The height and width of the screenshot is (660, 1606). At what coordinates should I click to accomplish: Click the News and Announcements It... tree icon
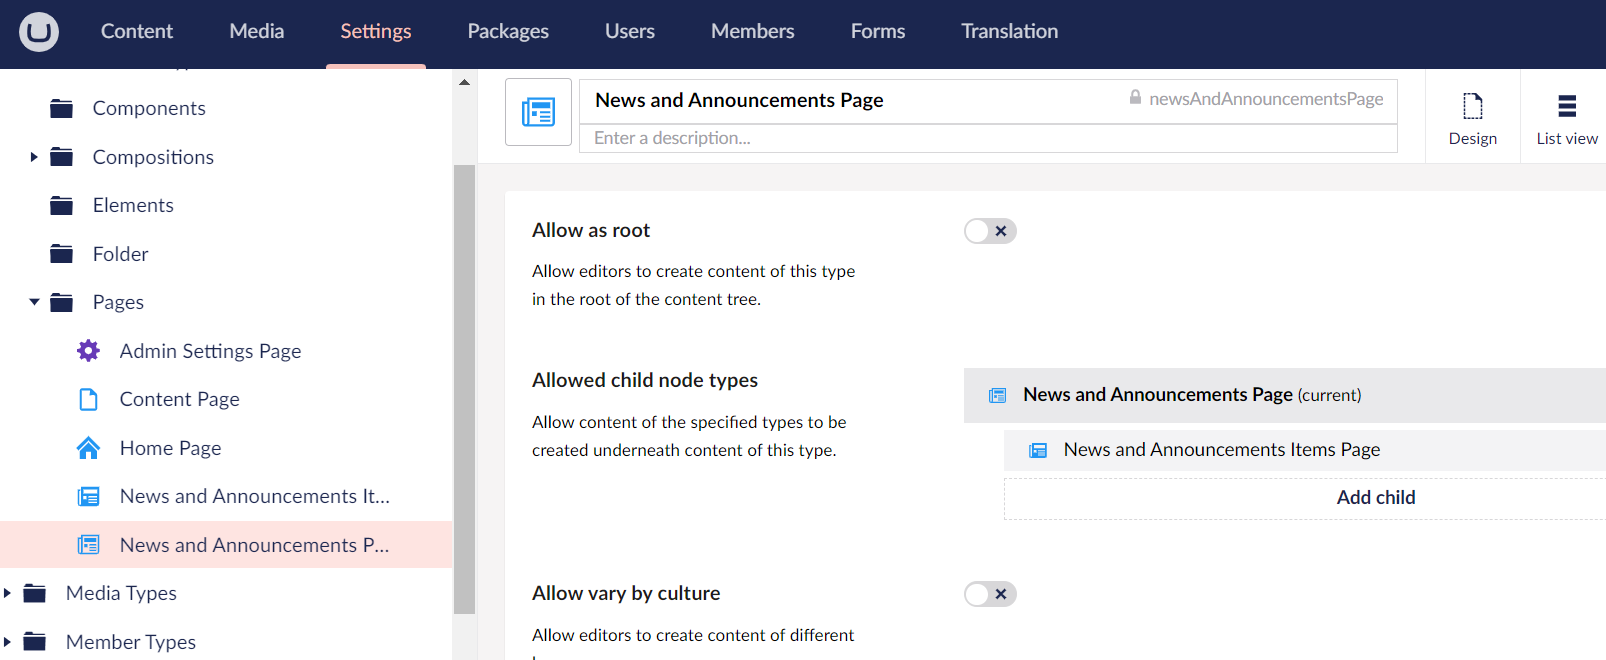point(89,496)
